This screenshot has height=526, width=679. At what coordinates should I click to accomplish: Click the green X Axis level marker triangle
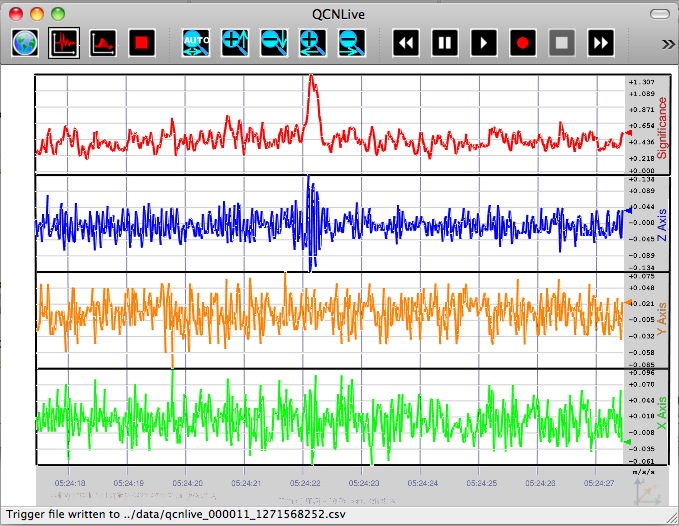click(627, 442)
